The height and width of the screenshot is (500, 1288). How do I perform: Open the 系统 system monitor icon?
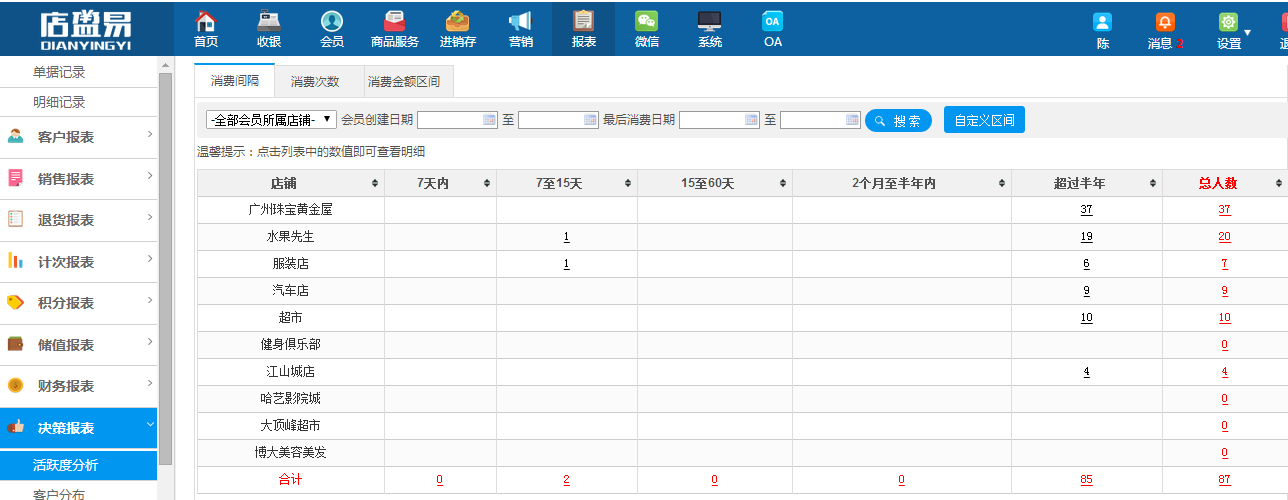pos(710,21)
